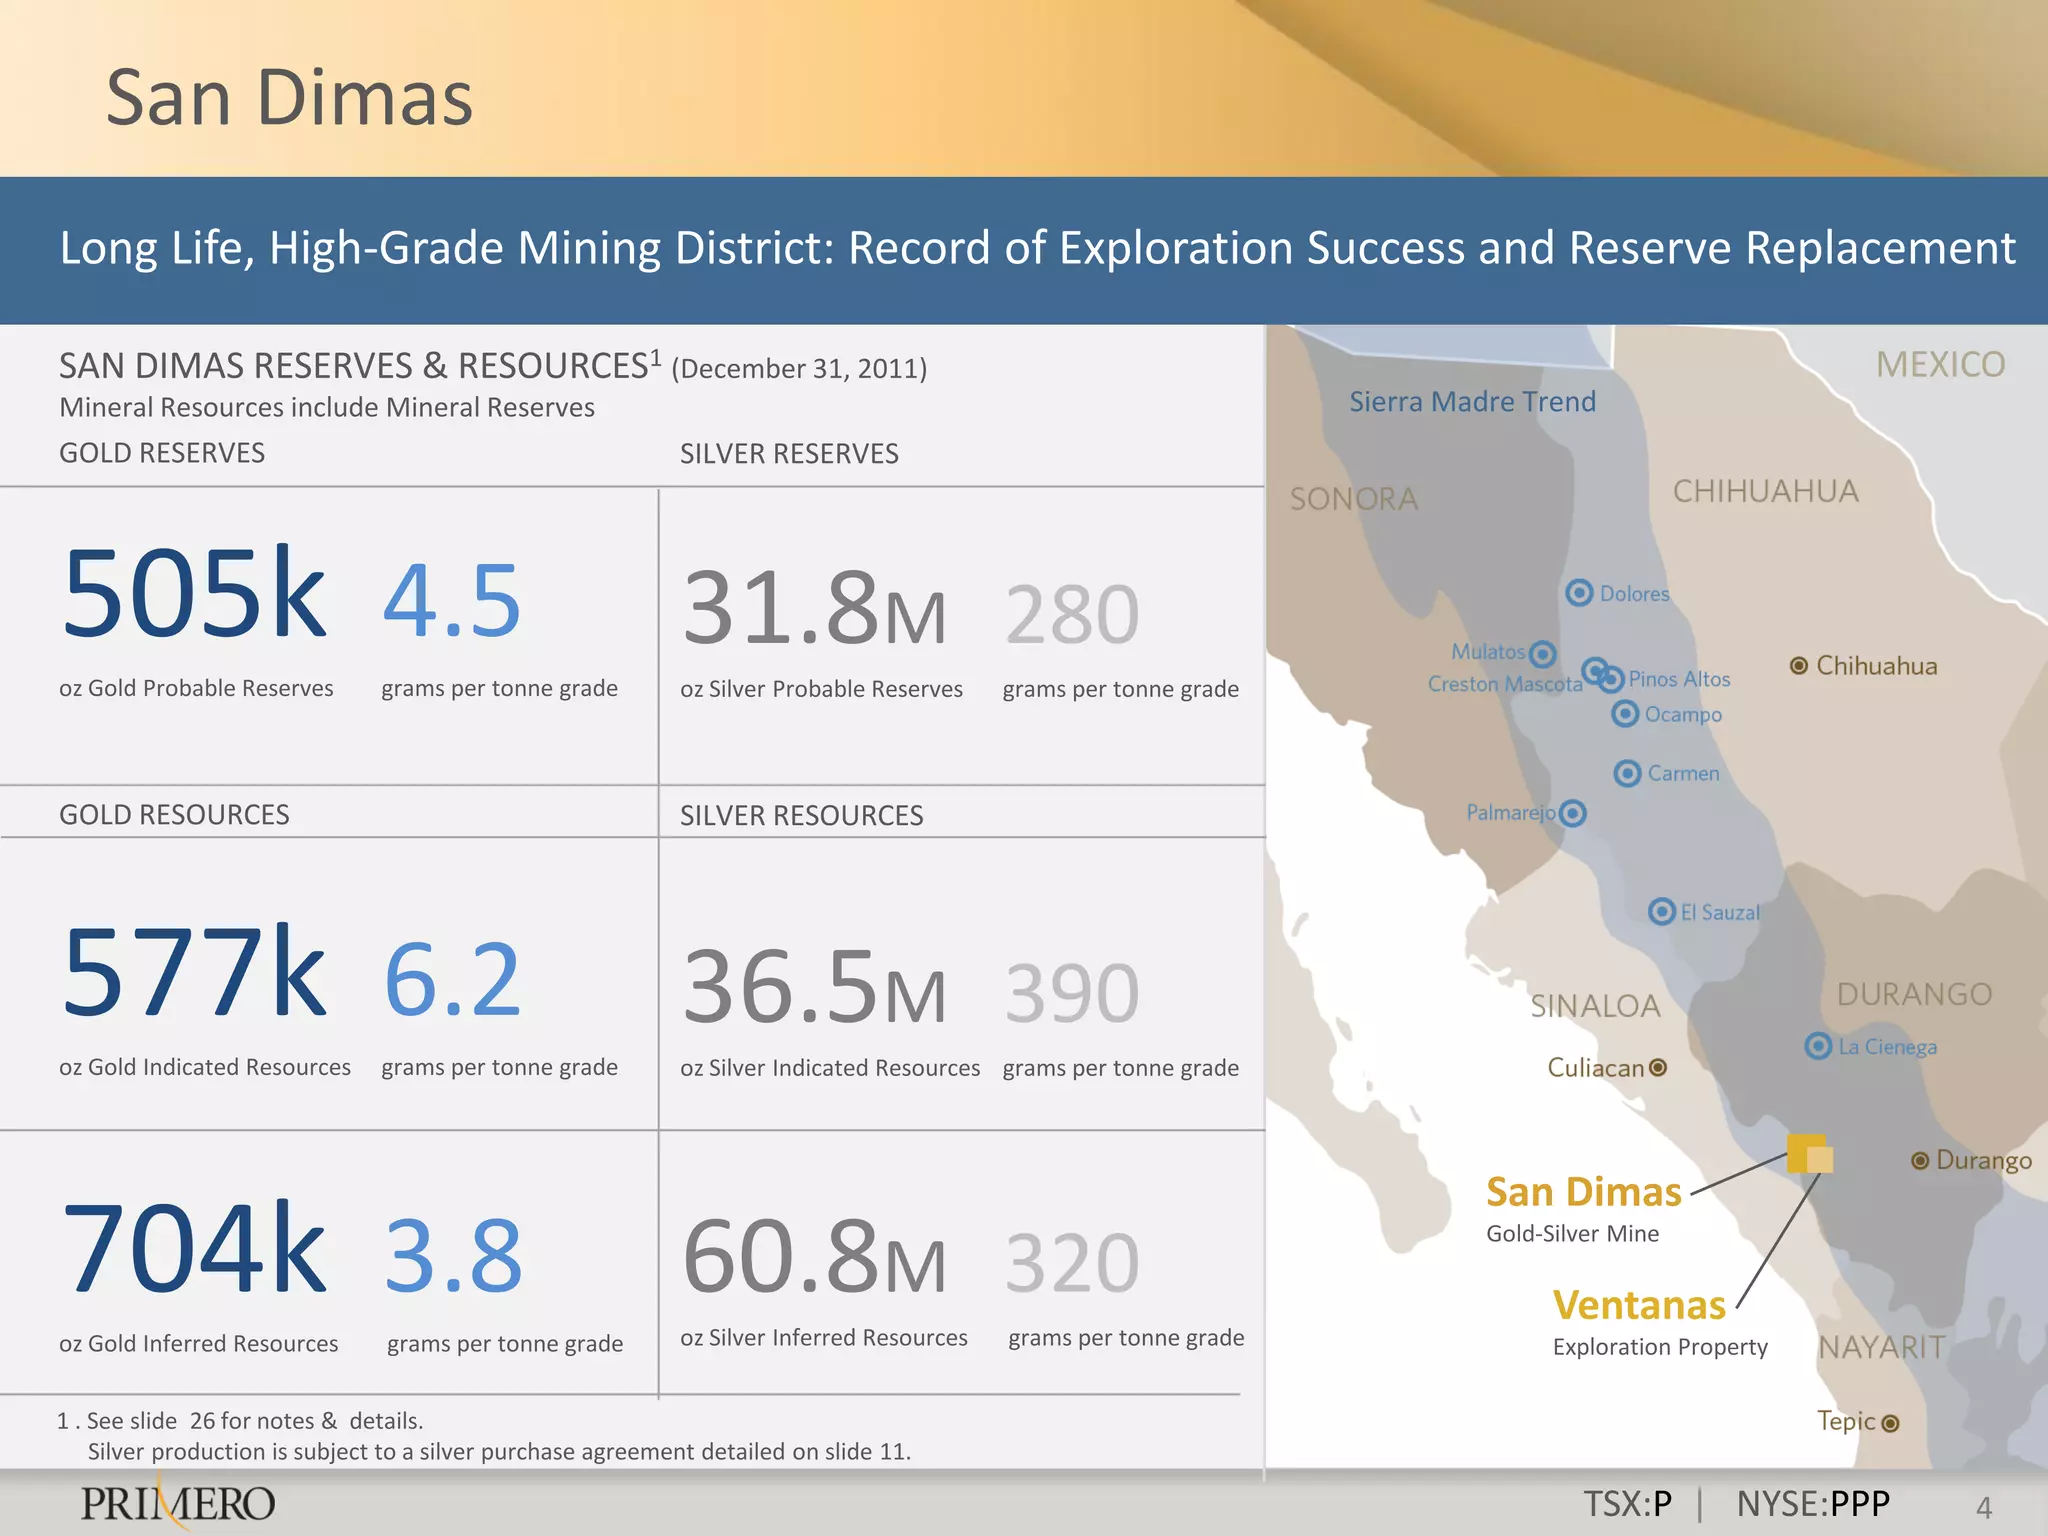Click the 36.5M silver indicated figure
The width and height of the screenshot is (2048, 1536).
(814, 986)
